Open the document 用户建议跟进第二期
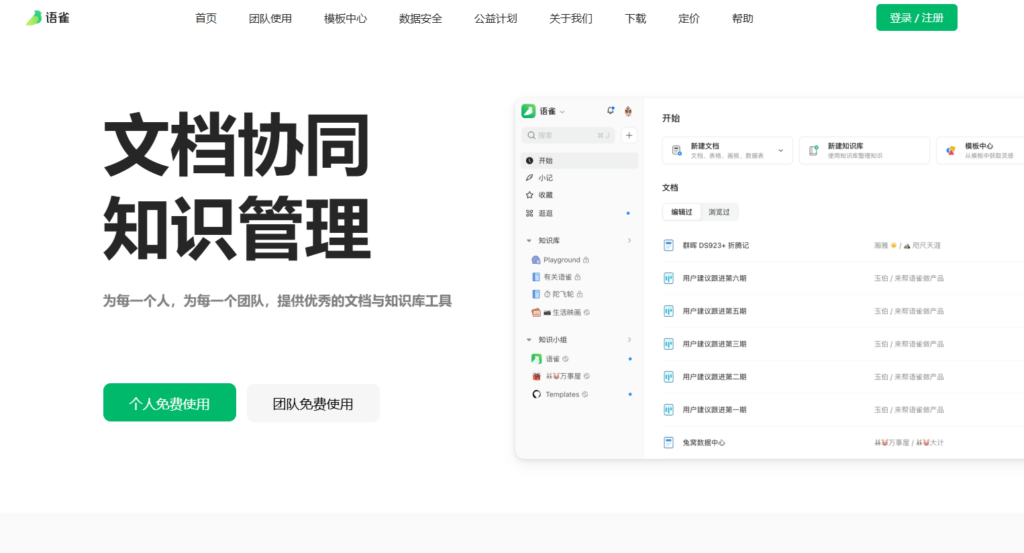The image size is (1024, 553). (x=714, y=377)
